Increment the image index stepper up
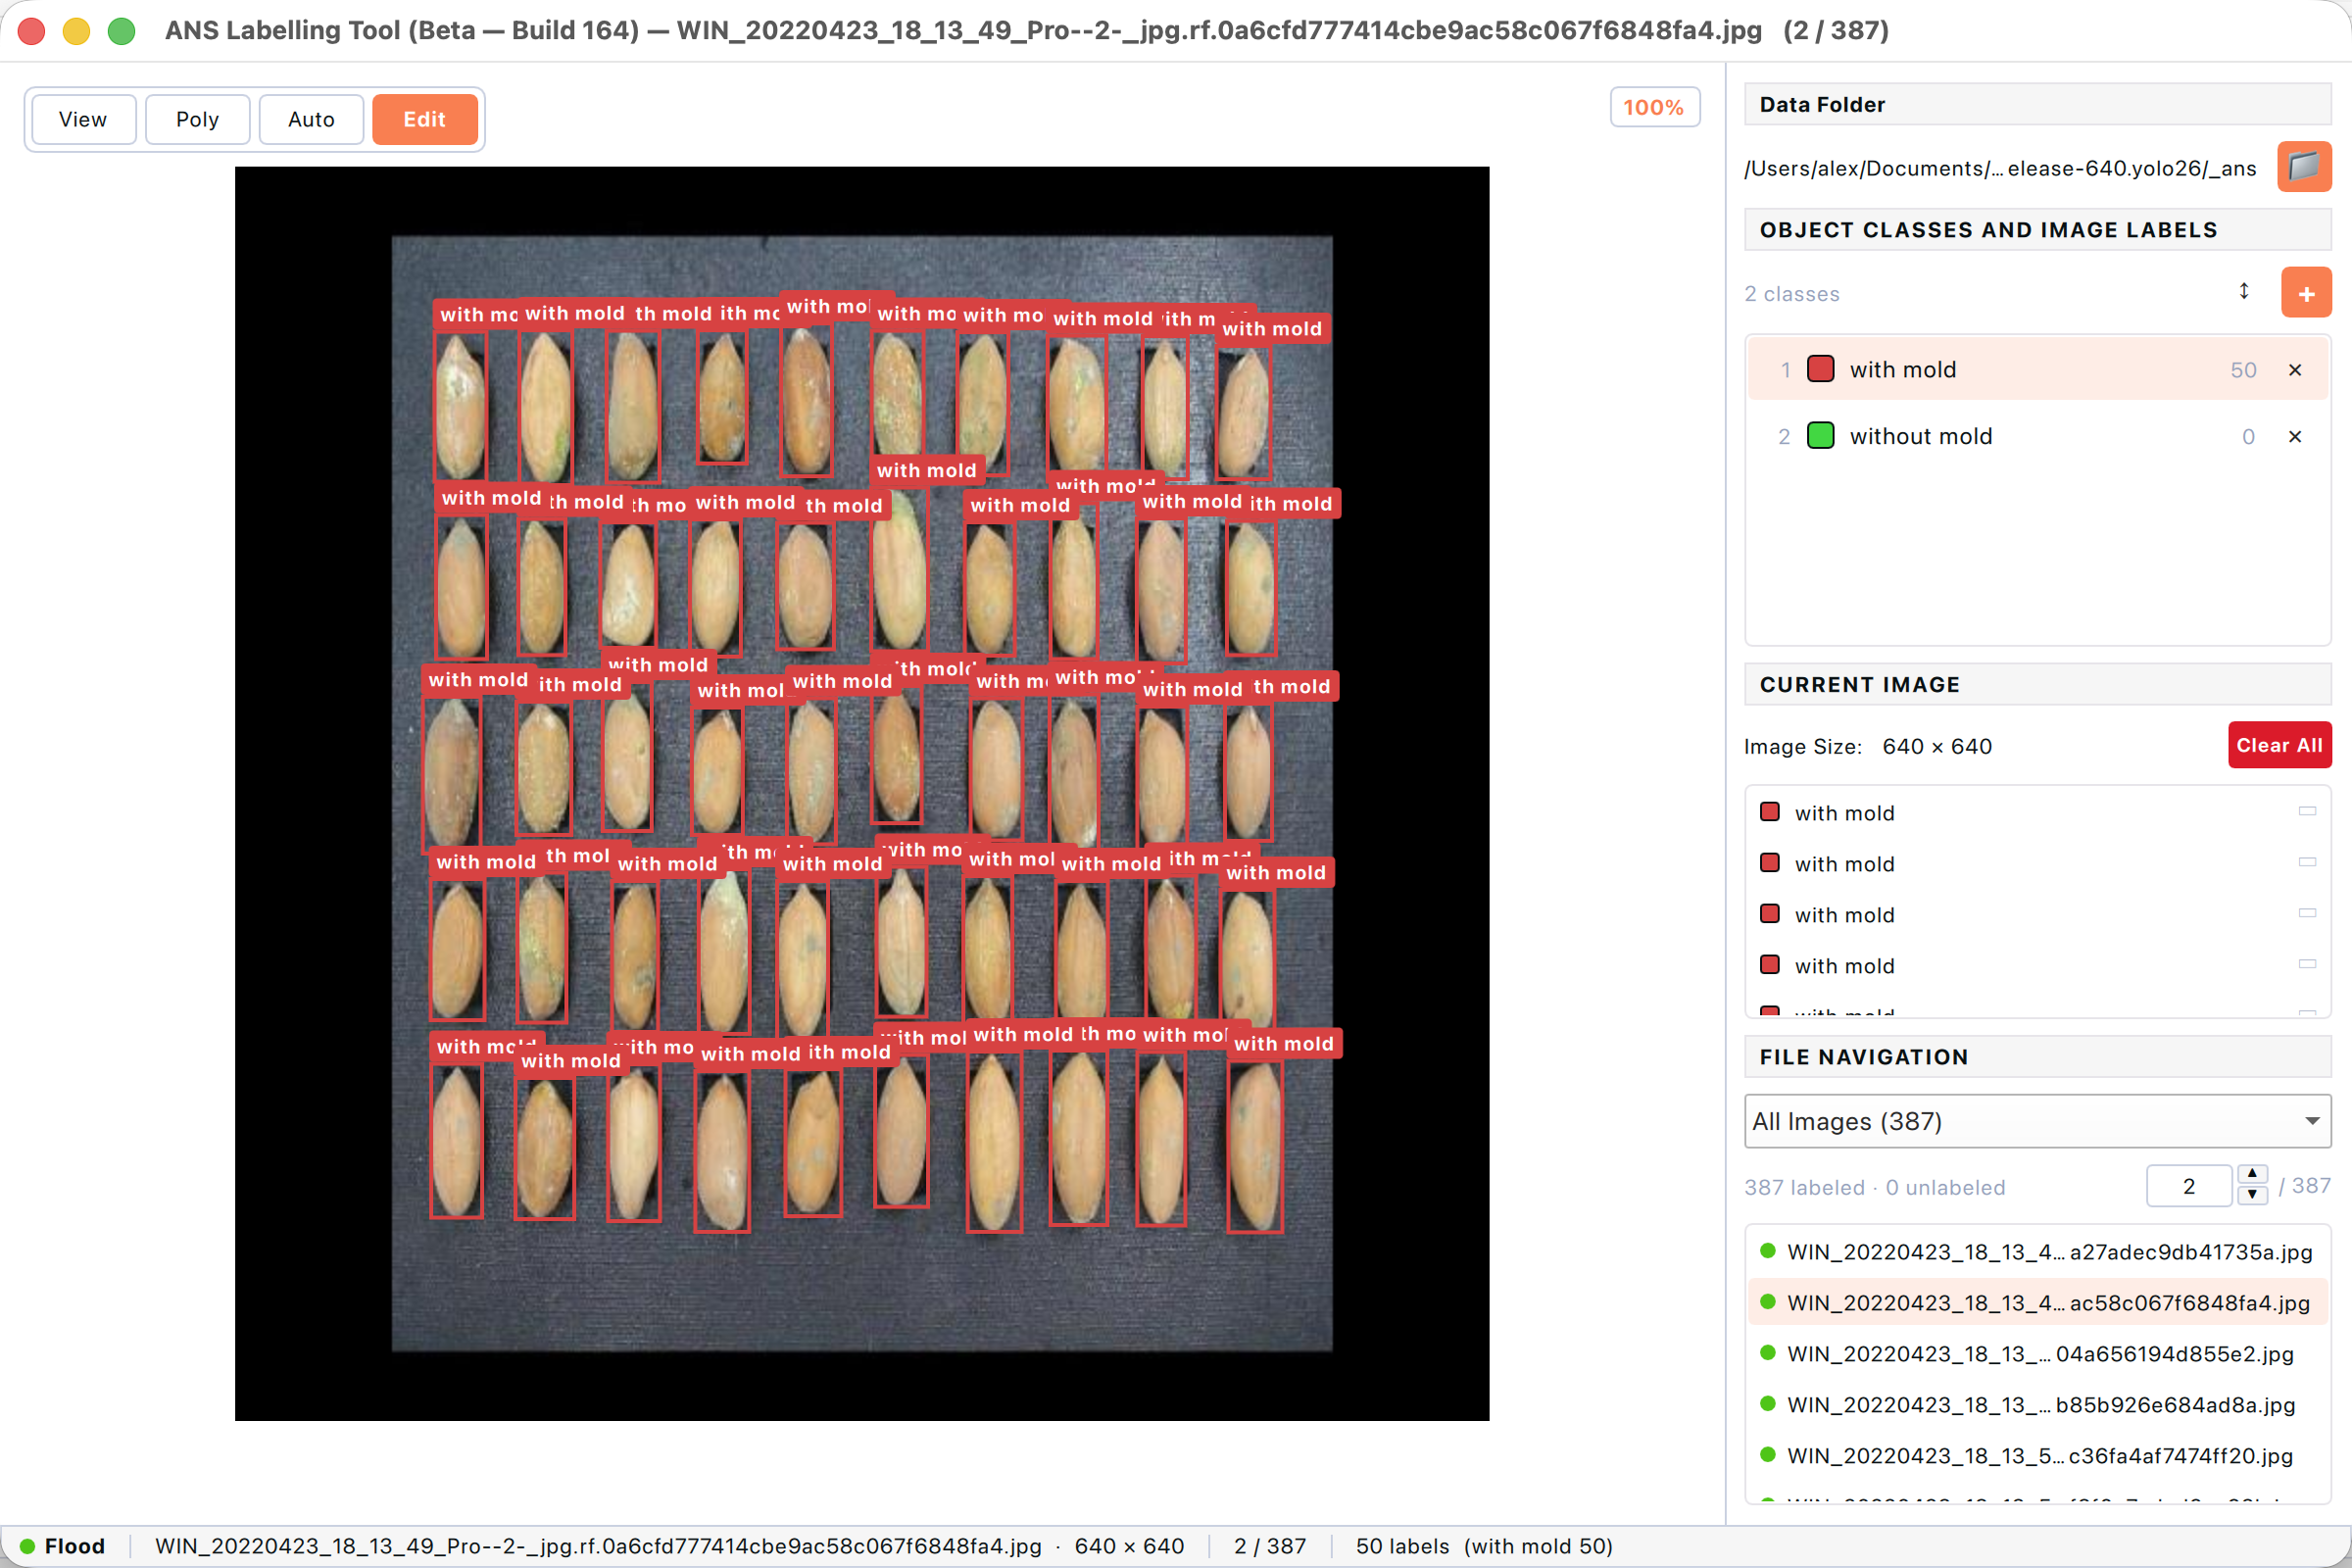Image resolution: width=2352 pixels, height=1568 pixels. pyautogui.click(x=2252, y=1174)
